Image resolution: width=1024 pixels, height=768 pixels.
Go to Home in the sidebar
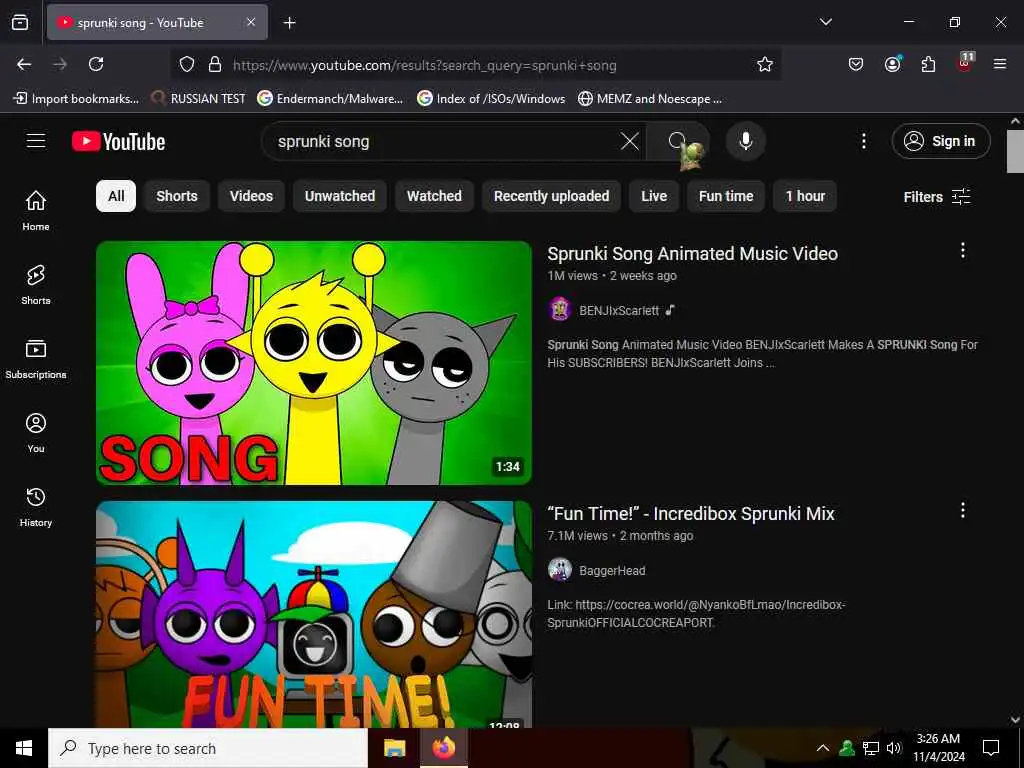click(36, 210)
